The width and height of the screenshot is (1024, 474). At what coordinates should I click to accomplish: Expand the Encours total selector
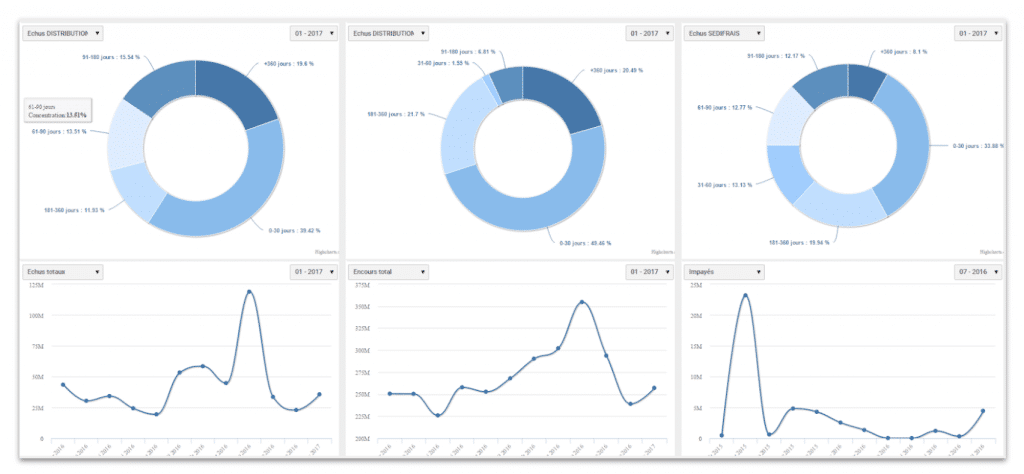[x=389, y=271]
